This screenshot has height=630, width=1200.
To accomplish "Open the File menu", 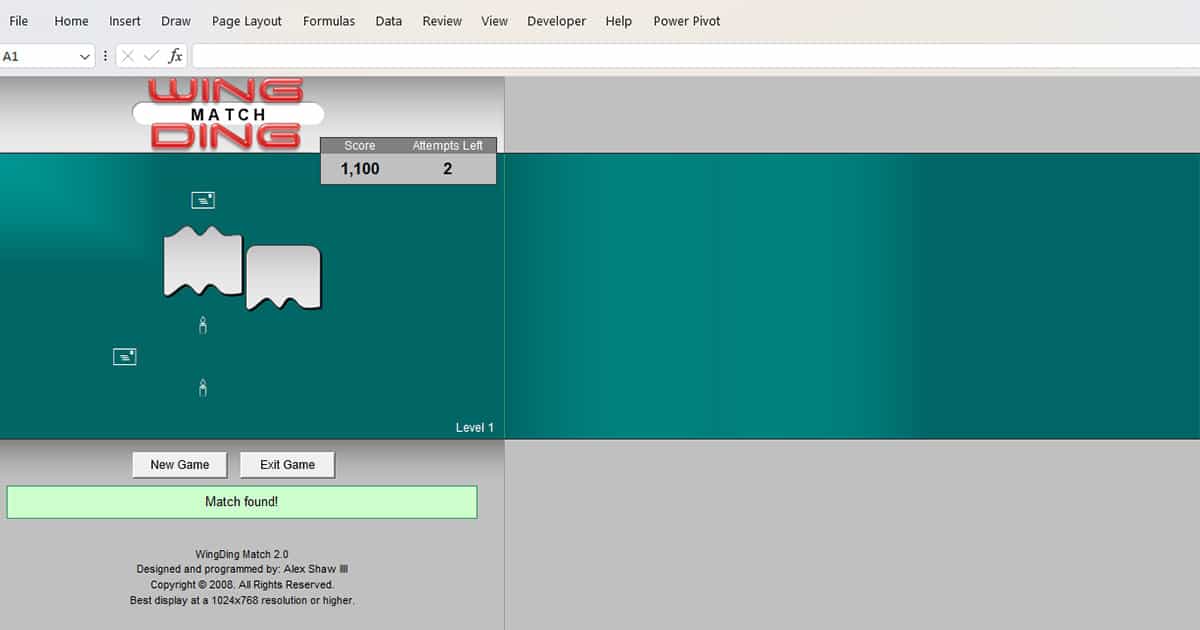I will 18,20.
